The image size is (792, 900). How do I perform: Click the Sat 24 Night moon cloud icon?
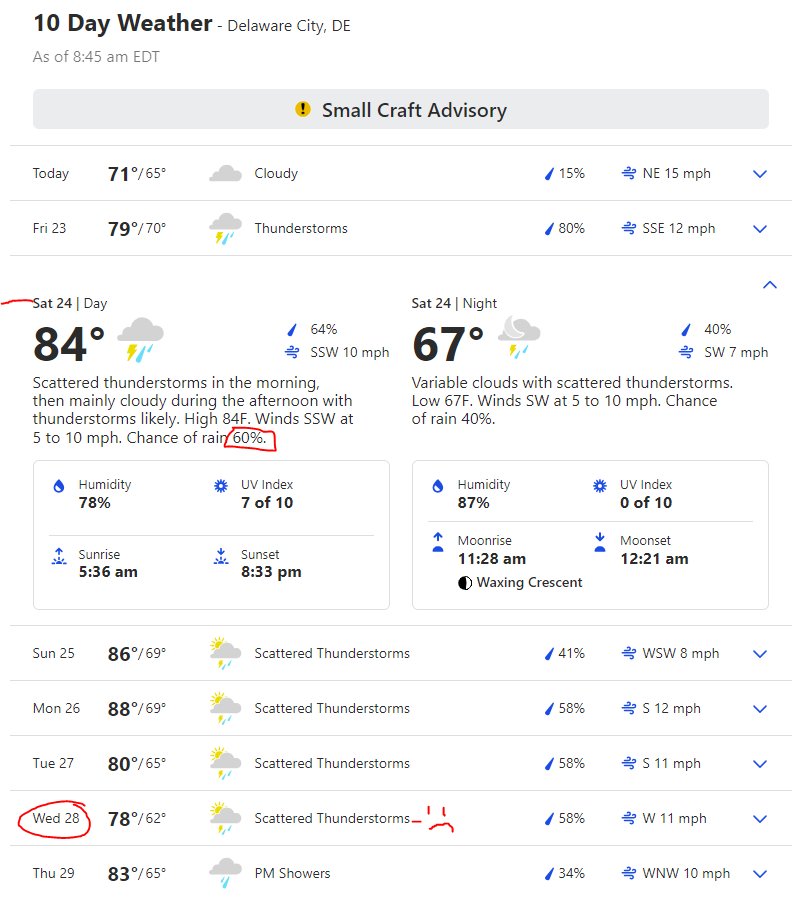(519, 338)
